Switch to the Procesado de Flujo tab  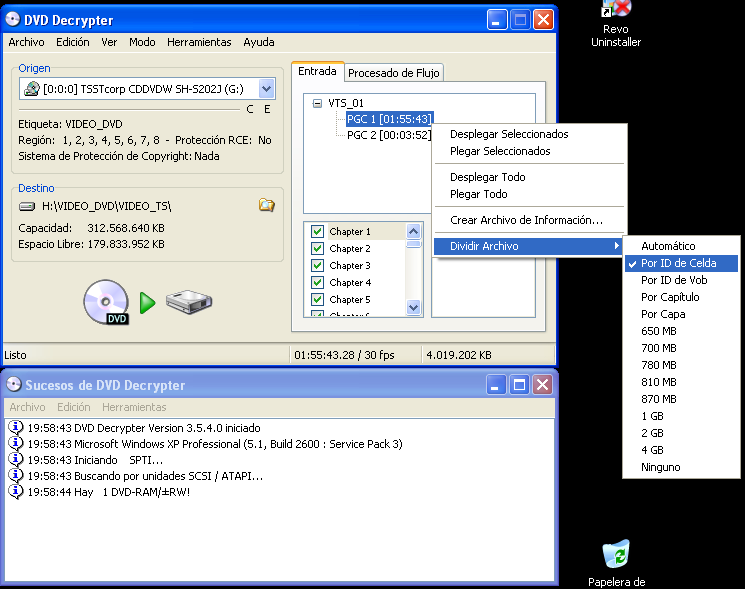tap(394, 73)
